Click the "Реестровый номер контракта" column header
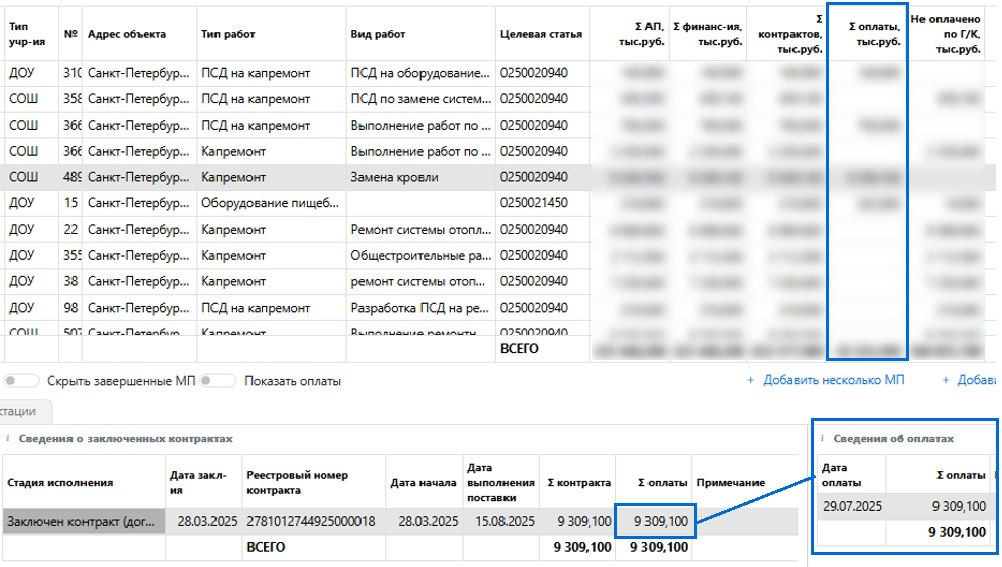1002x567 pixels. (297, 482)
